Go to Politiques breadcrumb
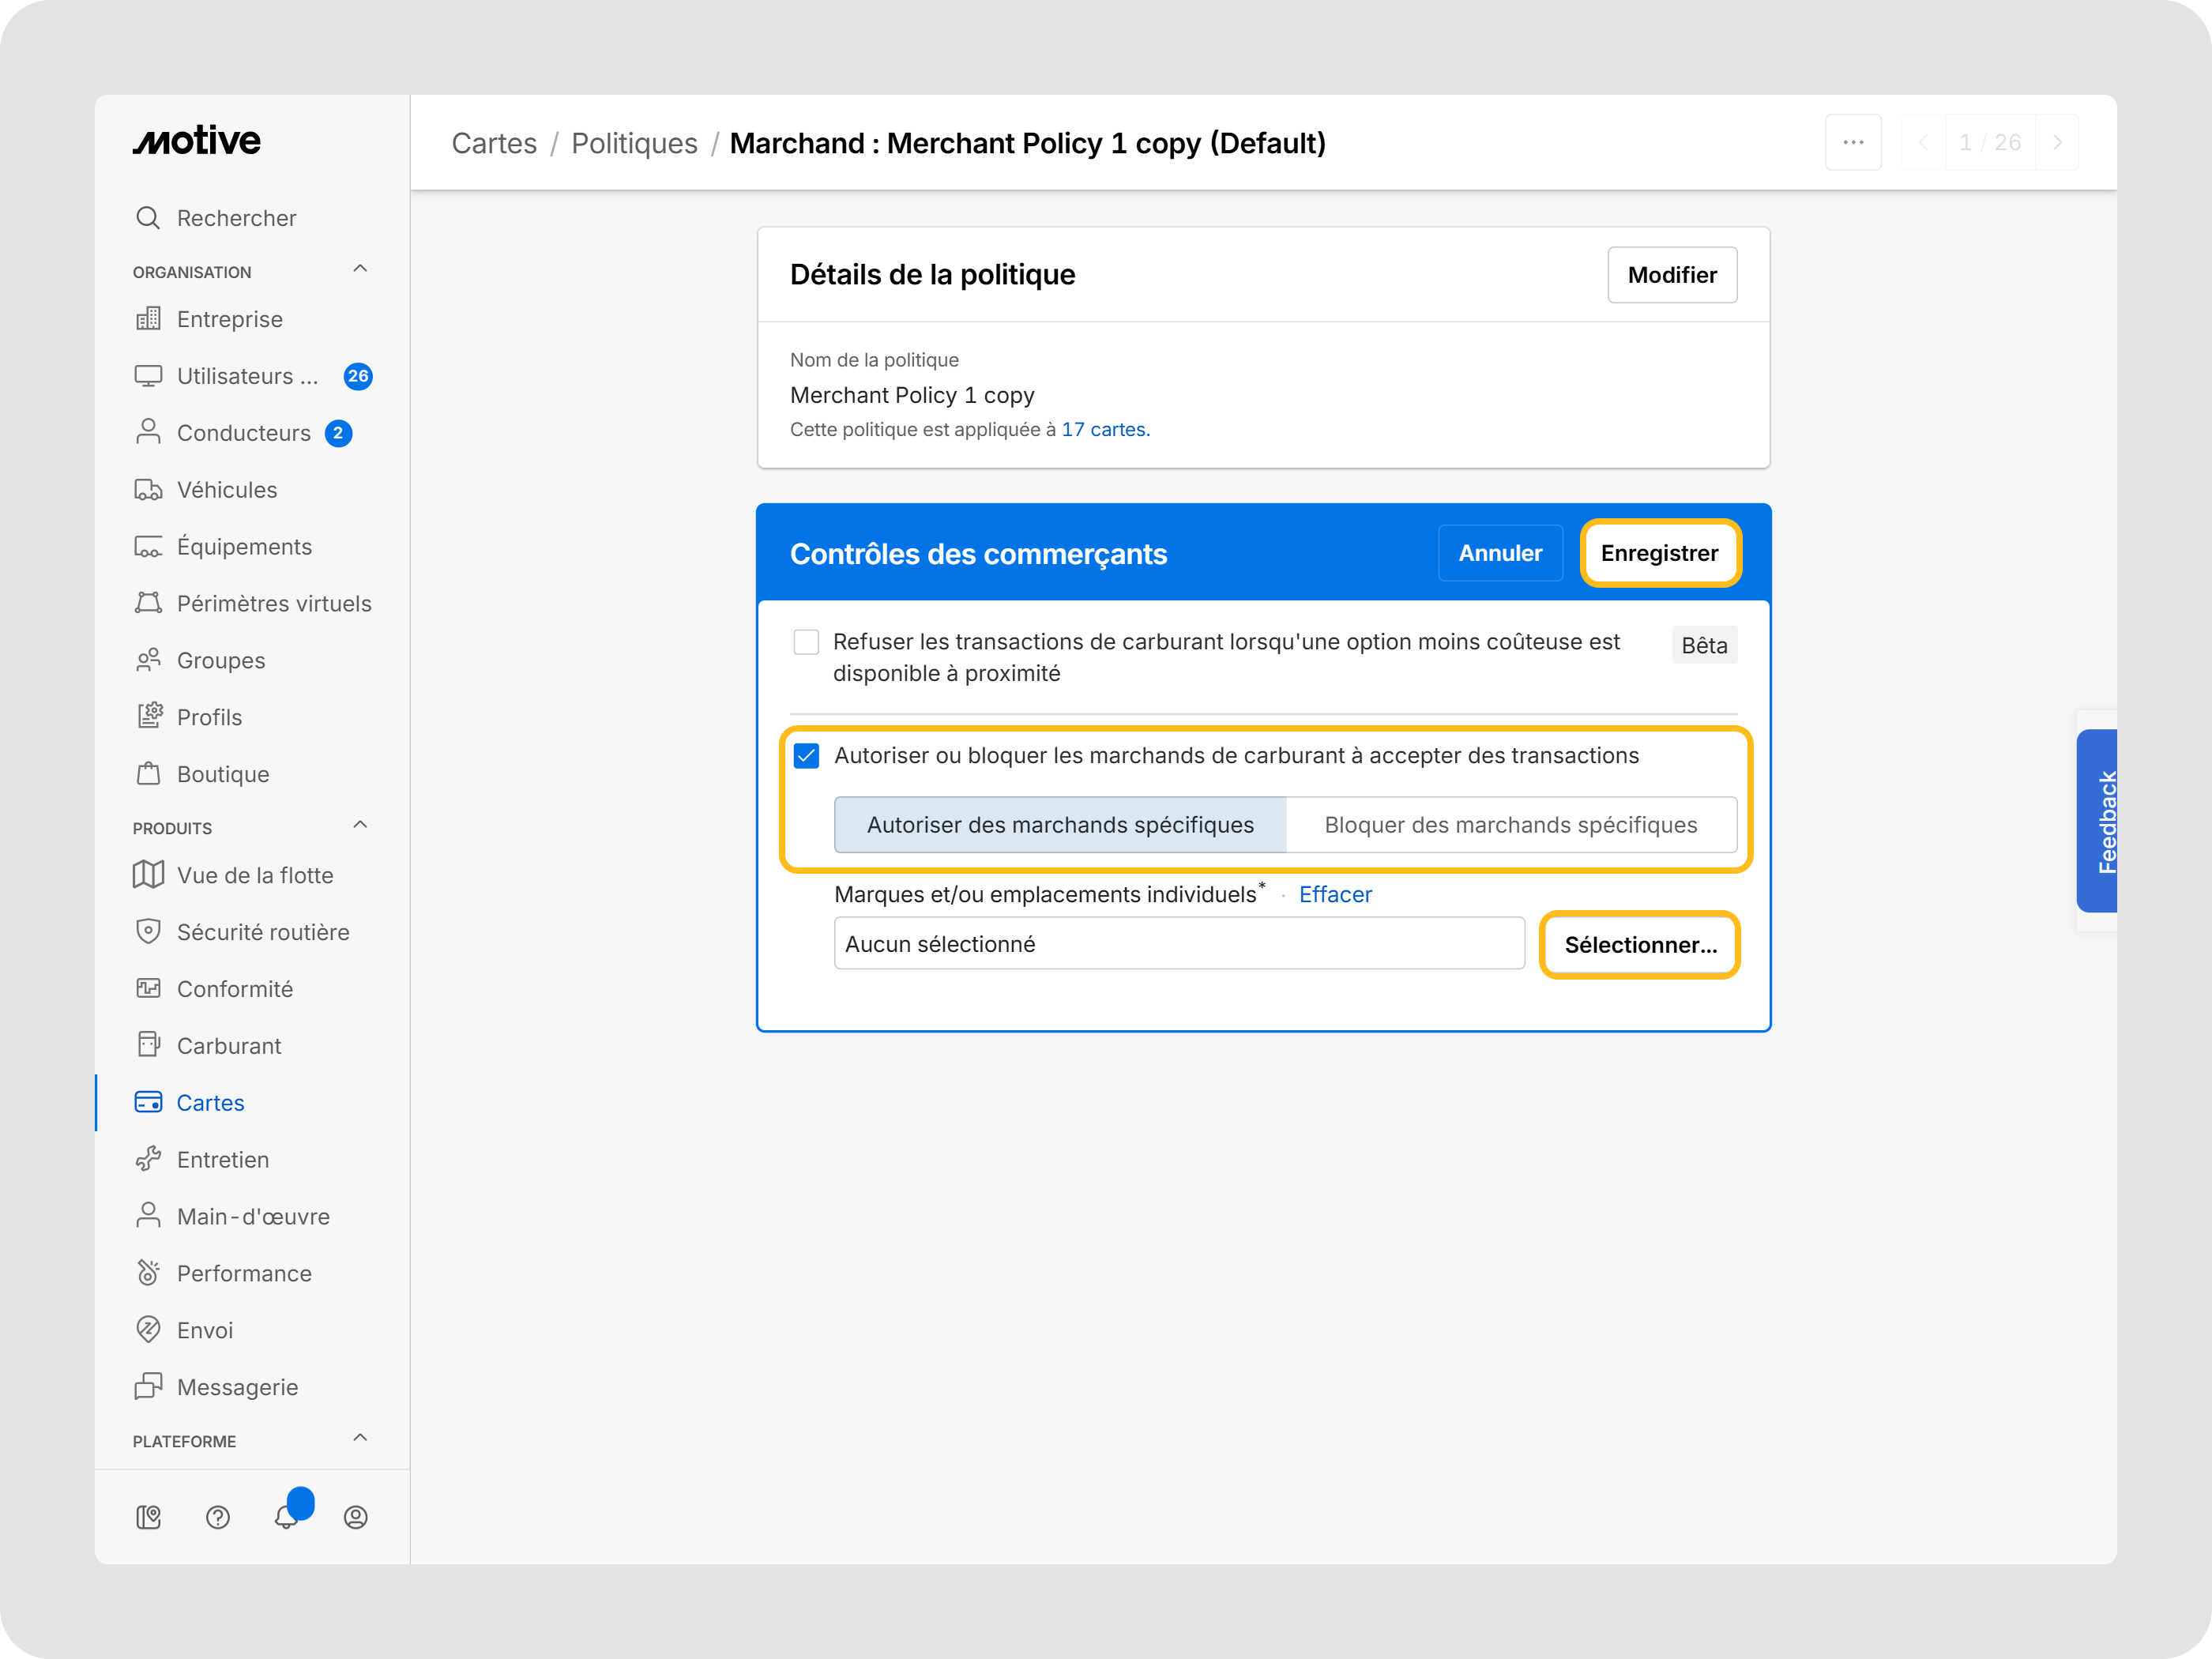The width and height of the screenshot is (2212, 1659). (634, 143)
